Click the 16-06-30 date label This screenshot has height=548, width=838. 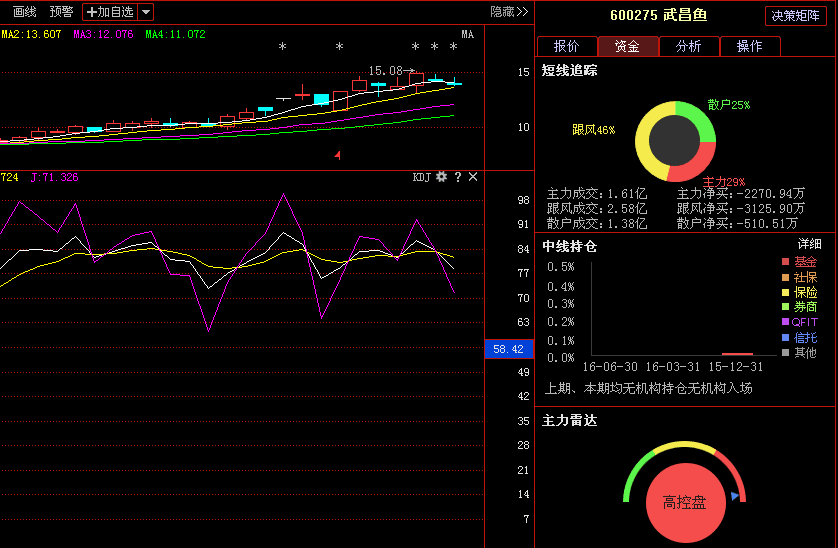[x=610, y=367]
